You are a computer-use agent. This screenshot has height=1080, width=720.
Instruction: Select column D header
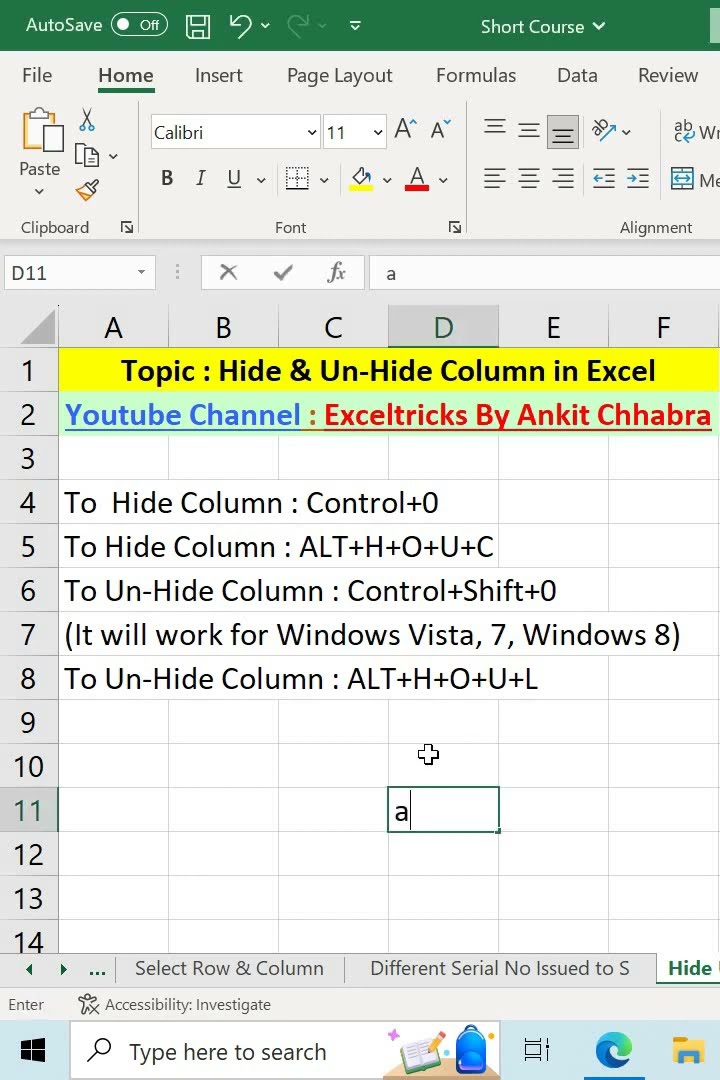[443, 326]
